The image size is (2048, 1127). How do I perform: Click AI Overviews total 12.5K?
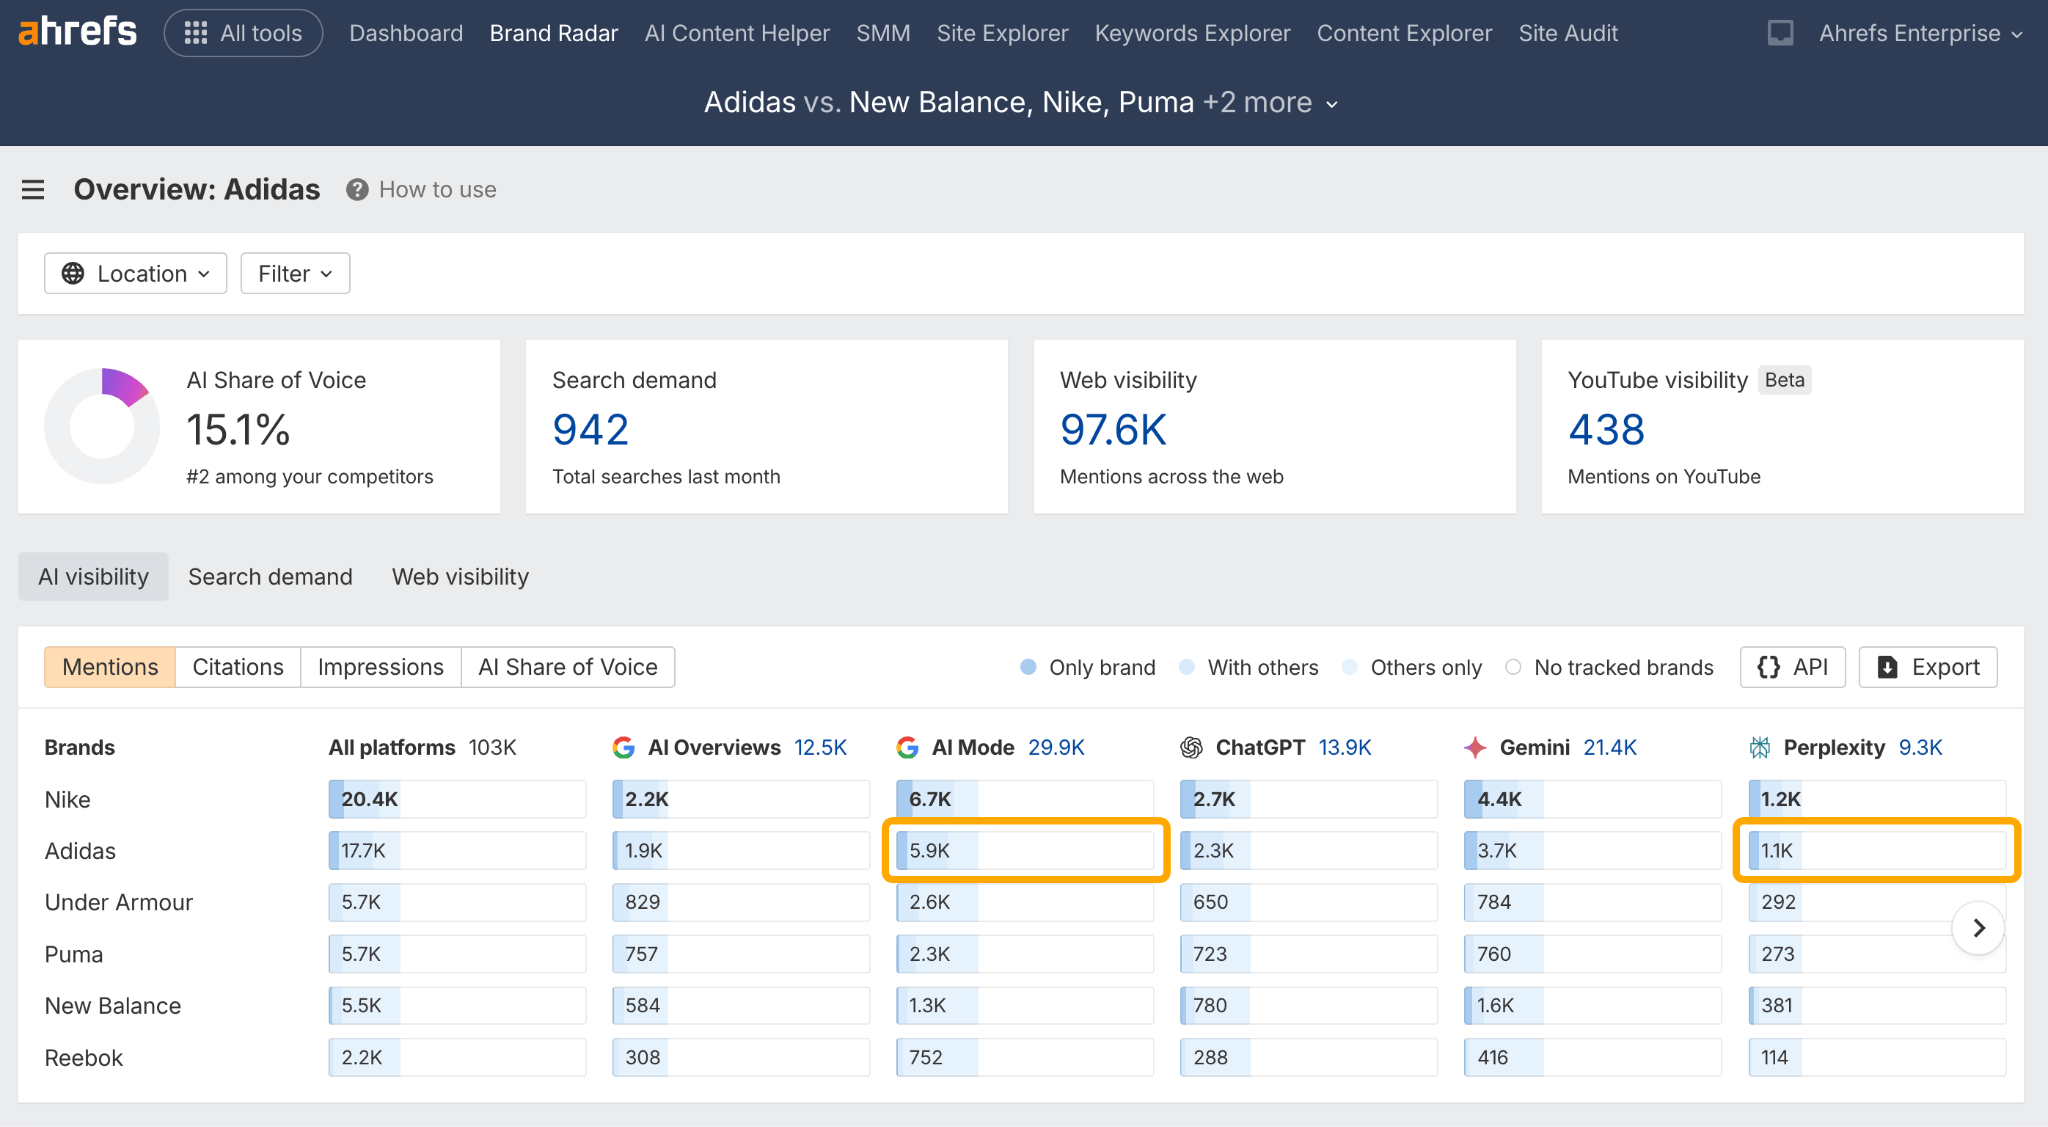tap(820, 747)
